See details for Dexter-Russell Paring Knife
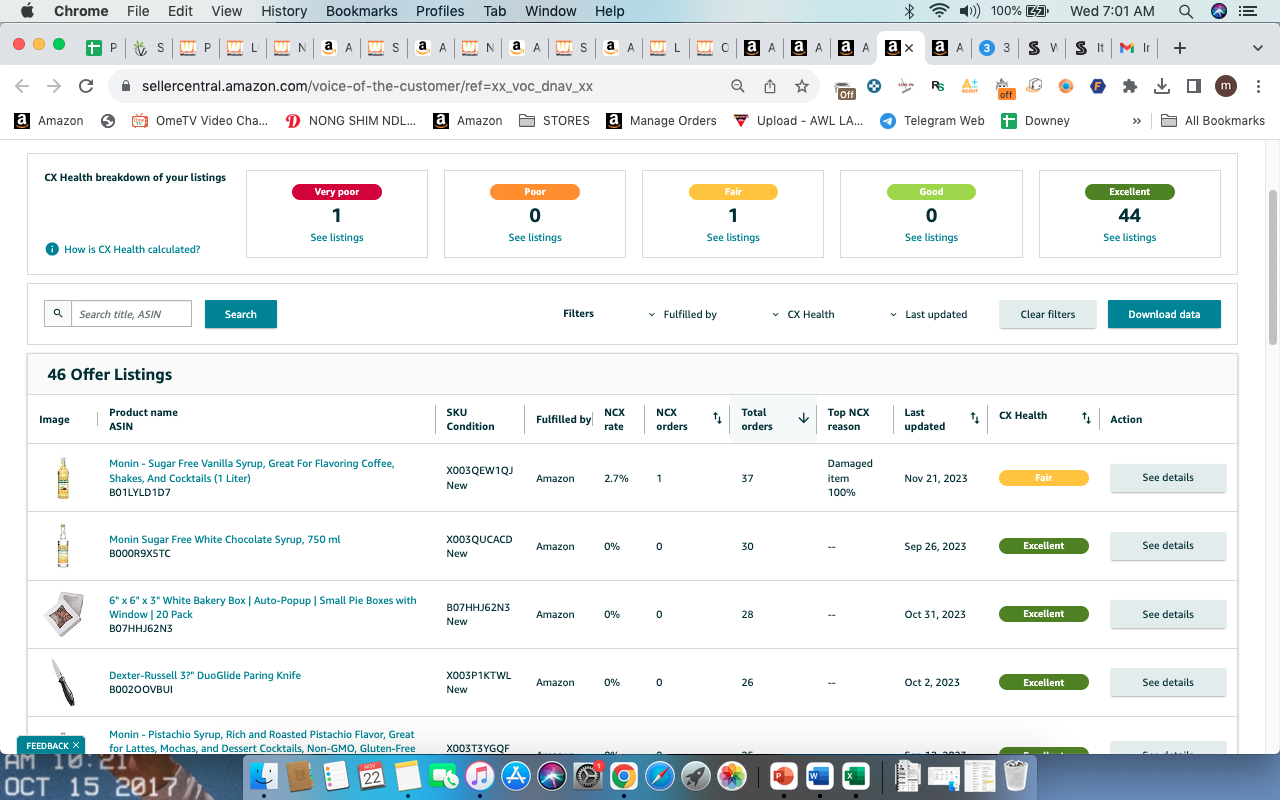Screen dimensions: 1280x800 click(1168, 682)
